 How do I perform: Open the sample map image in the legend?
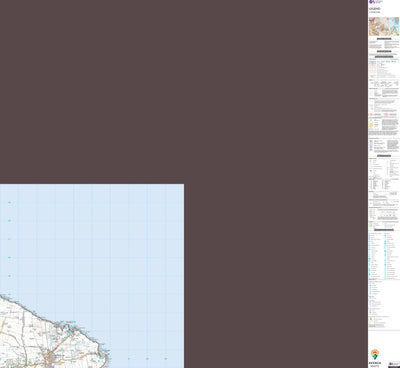pyautogui.click(x=384, y=26)
